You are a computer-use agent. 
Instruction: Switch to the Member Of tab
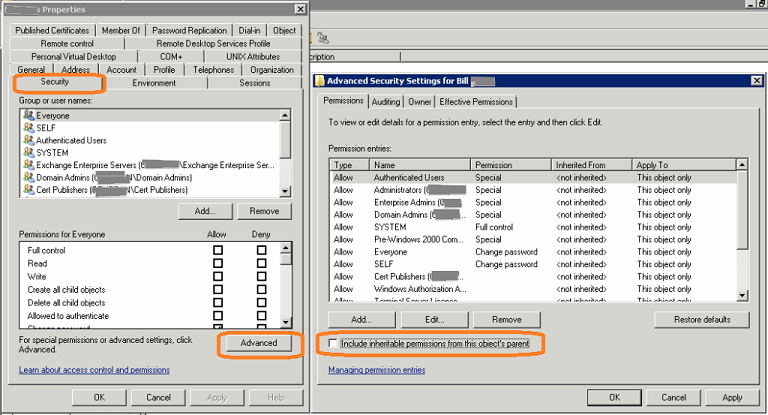121,30
